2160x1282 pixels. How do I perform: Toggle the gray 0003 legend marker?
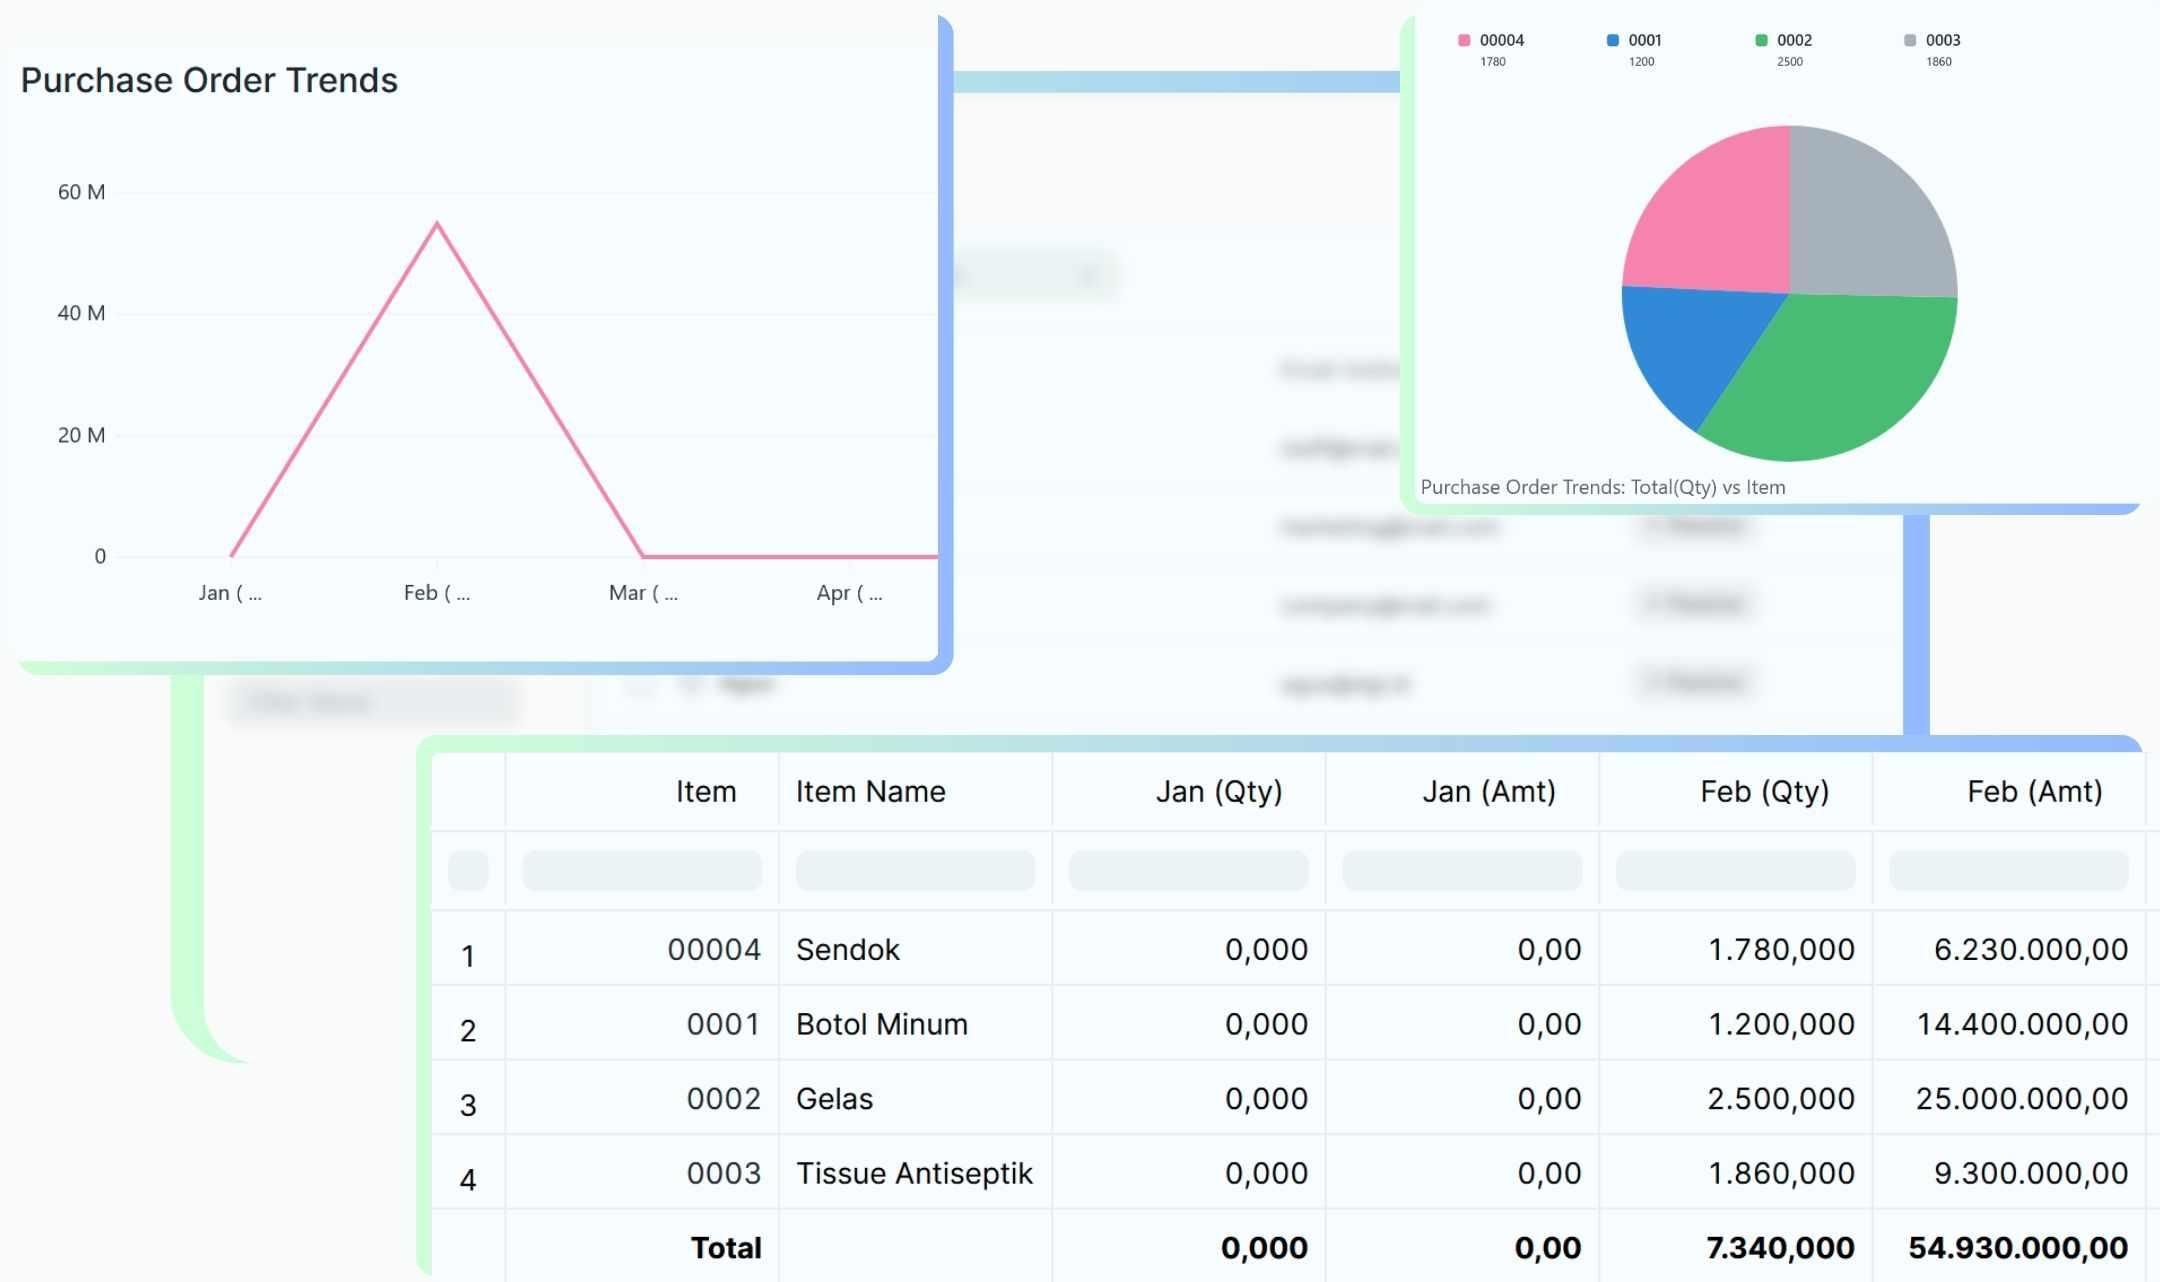1910,40
